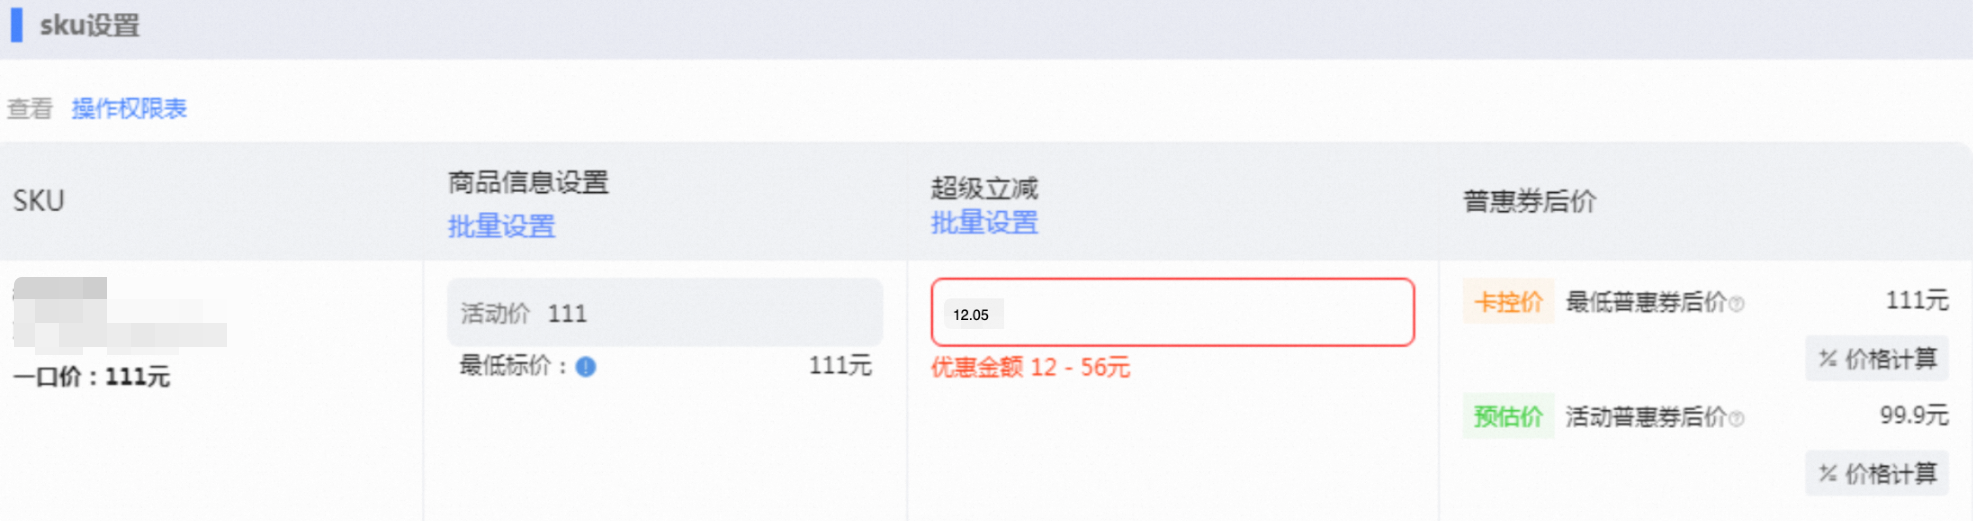This screenshot has height=521, width=1973.
Task: Click the blue marker beside sku设置 title
Action: 16,25
